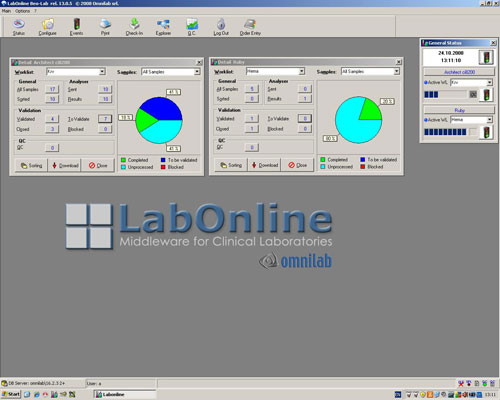Close the General Status window
This screenshot has width=500, height=400.
(493, 43)
